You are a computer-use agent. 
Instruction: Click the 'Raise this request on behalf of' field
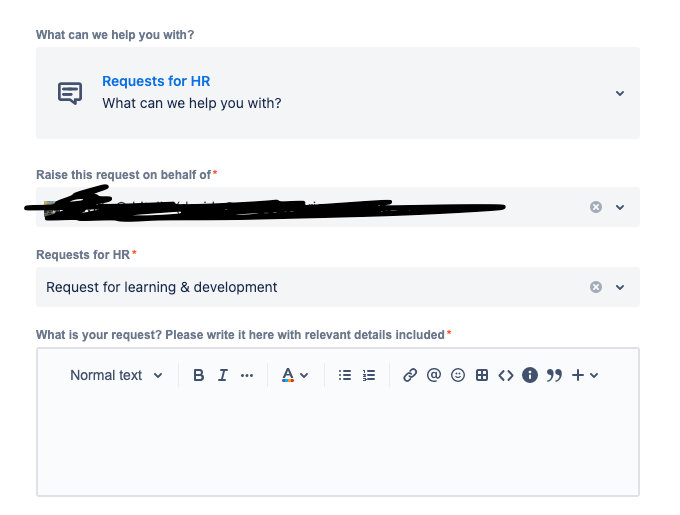(338, 207)
